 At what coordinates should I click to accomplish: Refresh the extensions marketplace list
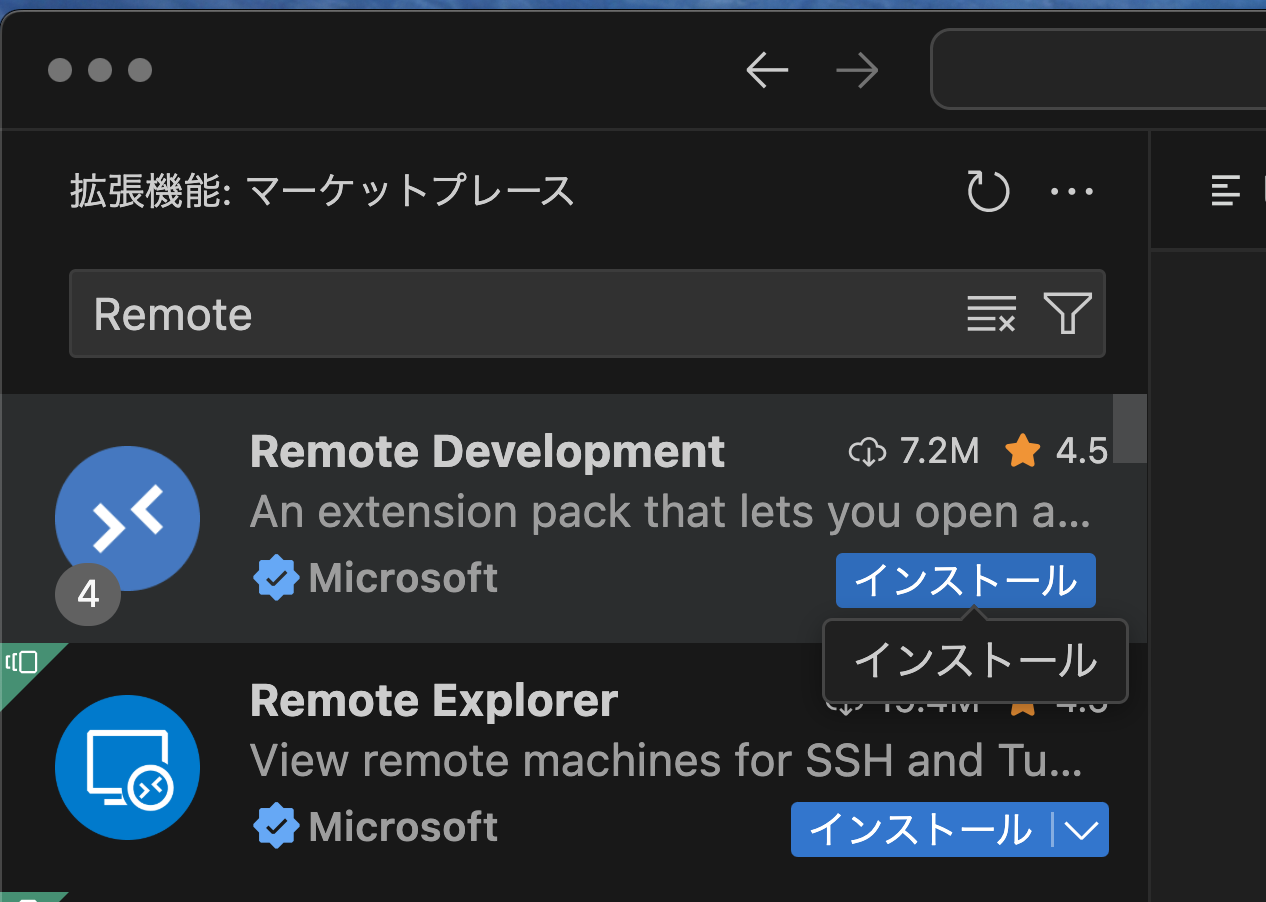tap(988, 190)
